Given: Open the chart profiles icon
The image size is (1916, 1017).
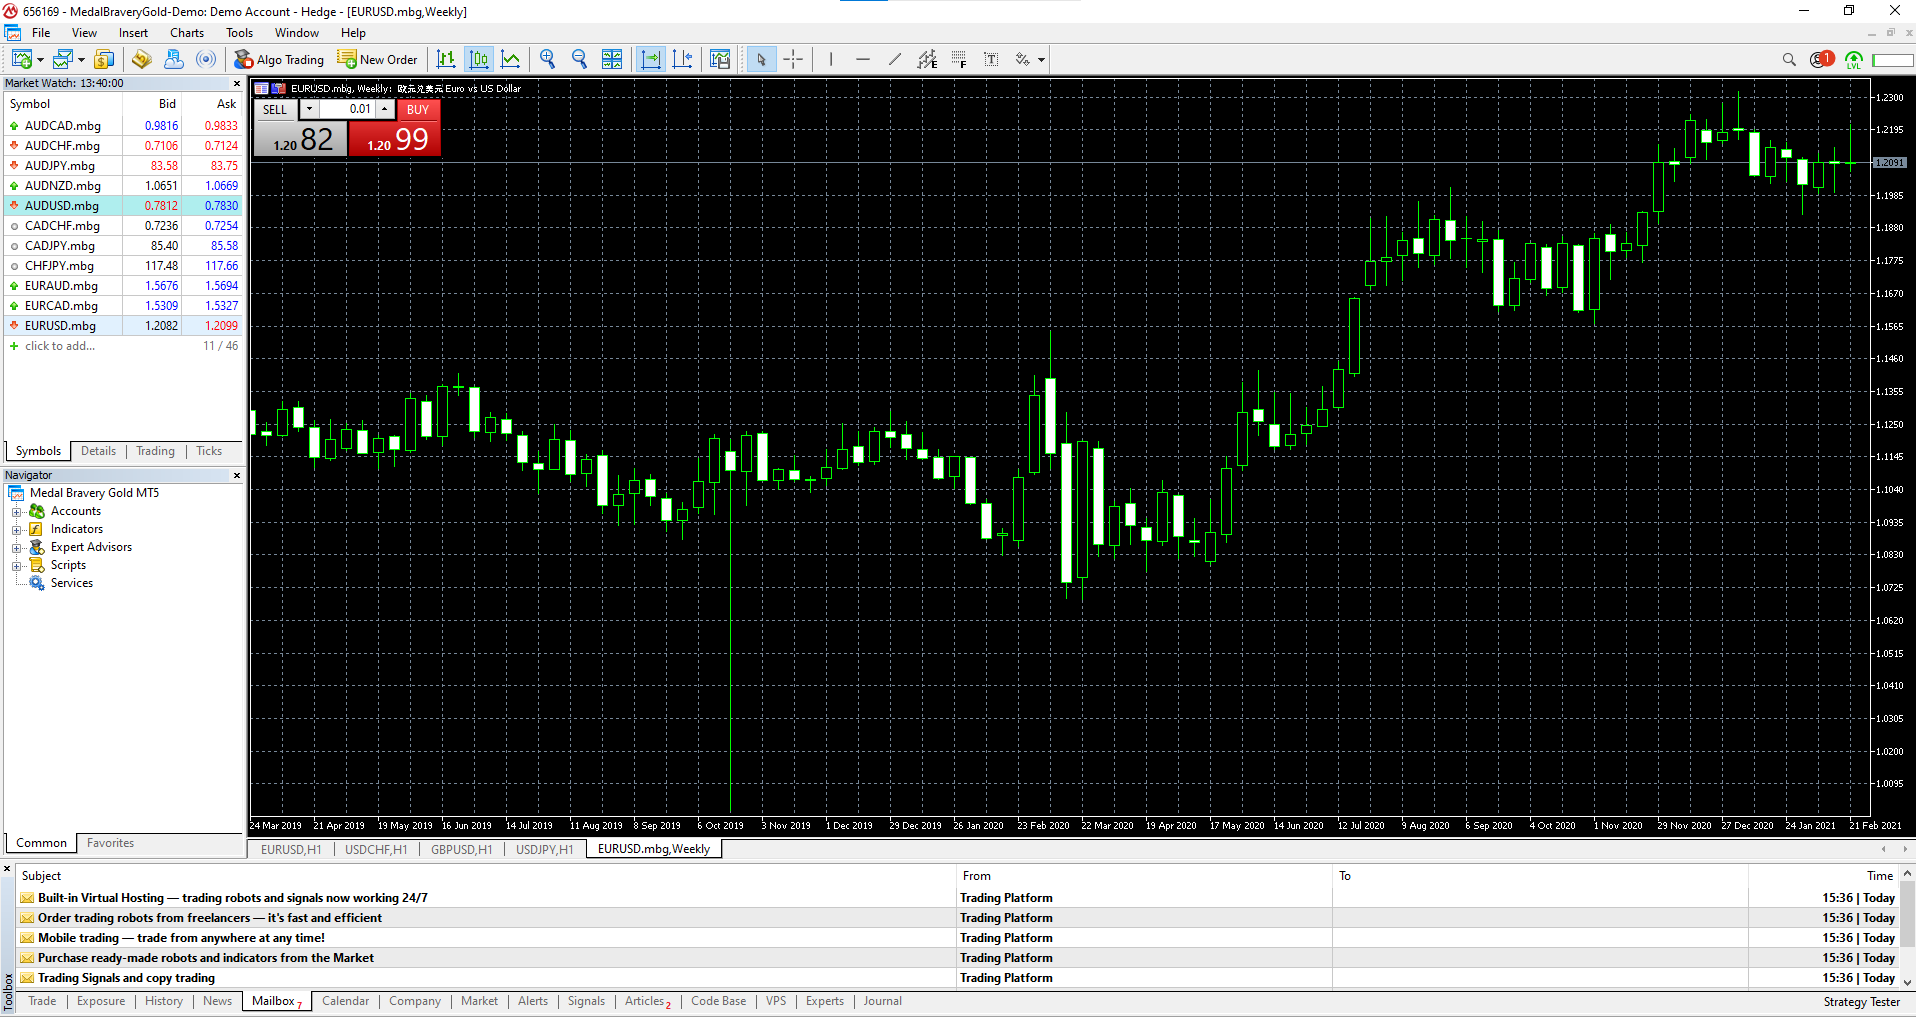Looking at the screenshot, I should point(62,59).
